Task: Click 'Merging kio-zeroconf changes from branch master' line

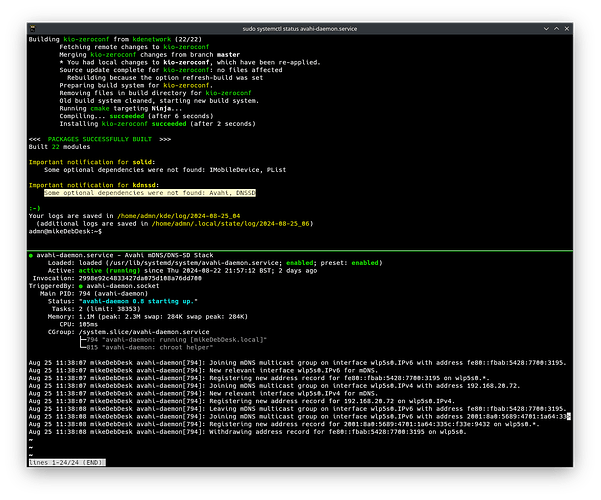Action: tap(149, 55)
